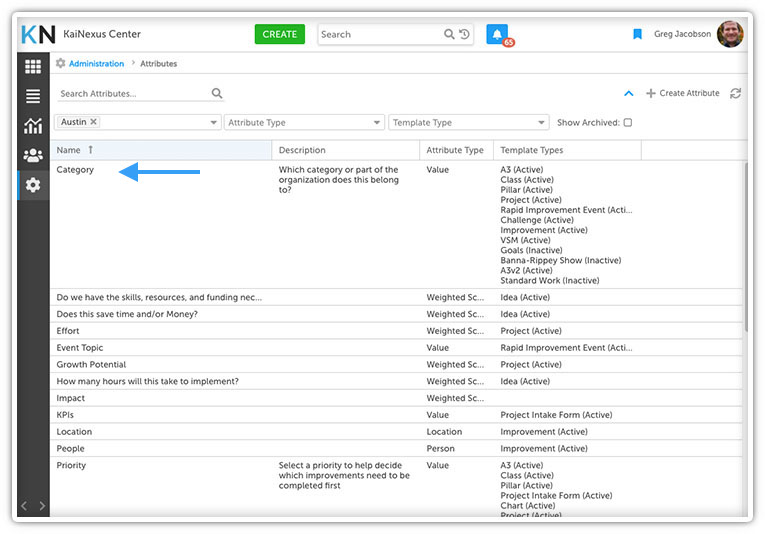Screen dimensions: 765x534
Task: Click the KaiNexus KN logo
Action: (38, 35)
